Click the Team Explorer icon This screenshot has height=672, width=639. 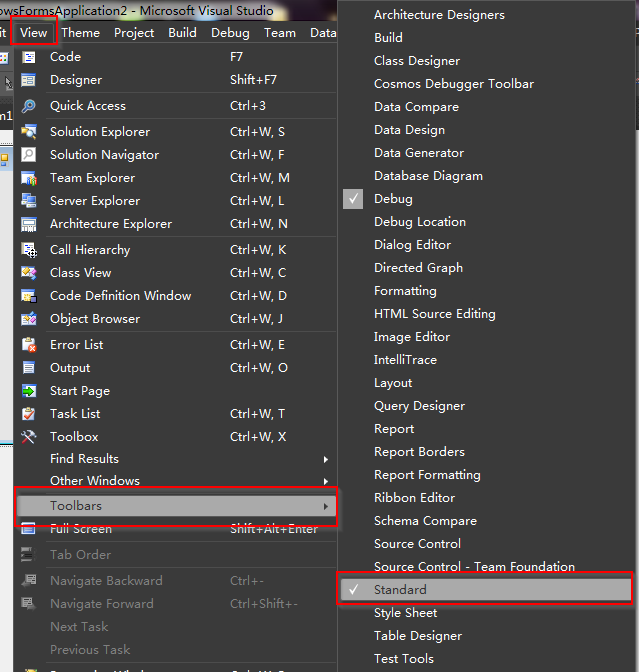pos(29,178)
